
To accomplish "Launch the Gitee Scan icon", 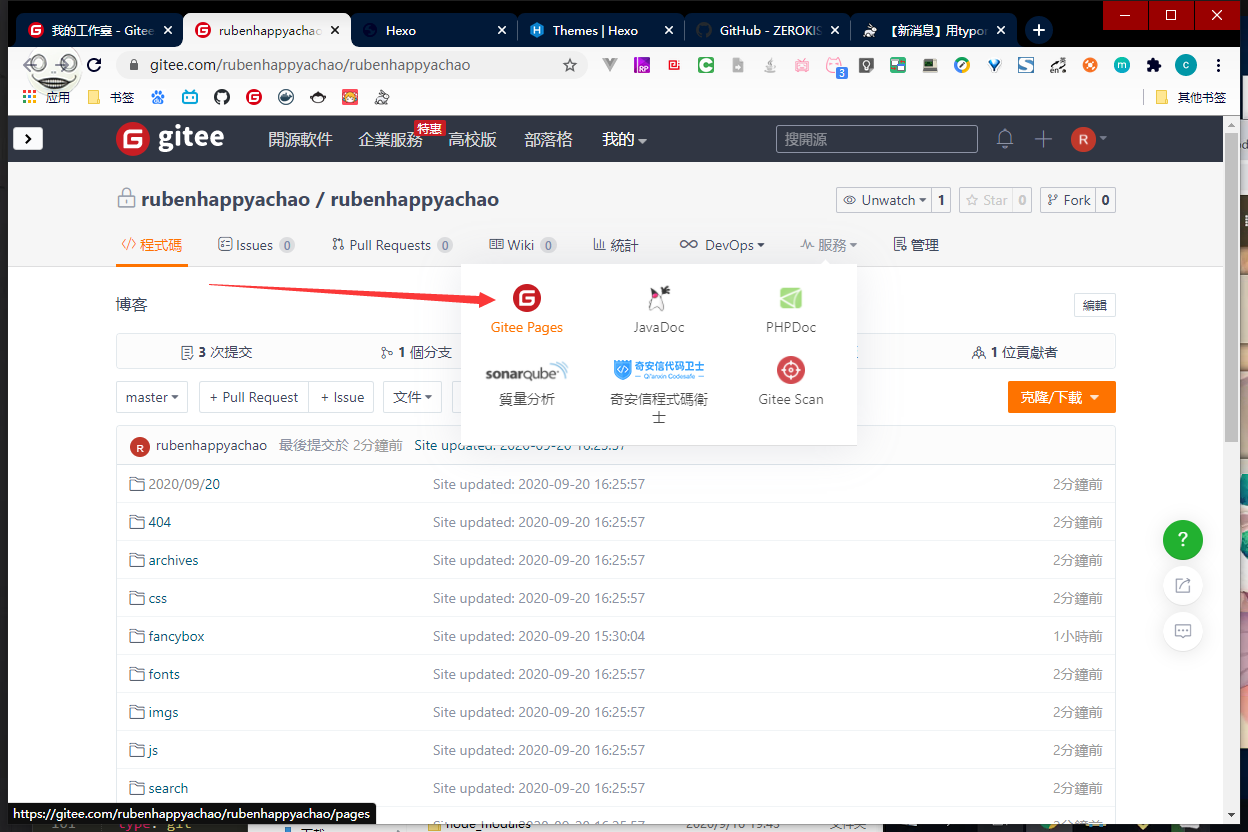I will [x=790, y=370].
